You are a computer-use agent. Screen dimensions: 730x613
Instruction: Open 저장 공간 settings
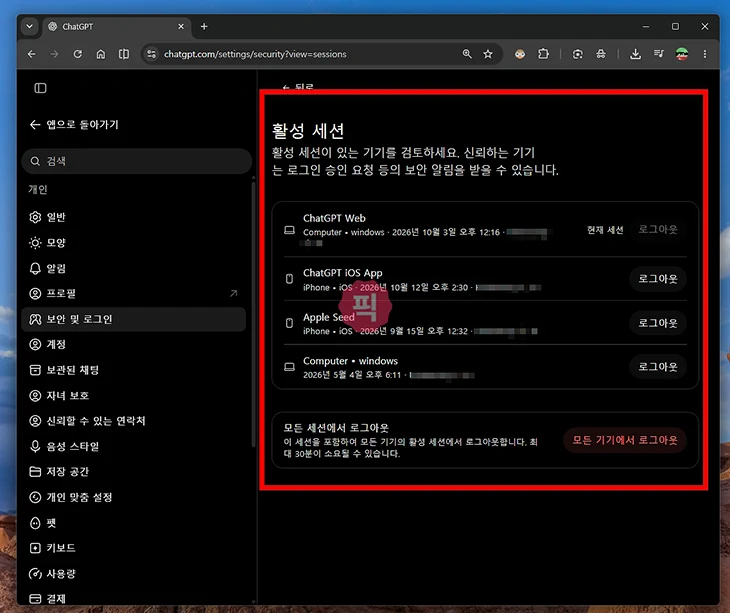(x=134, y=472)
